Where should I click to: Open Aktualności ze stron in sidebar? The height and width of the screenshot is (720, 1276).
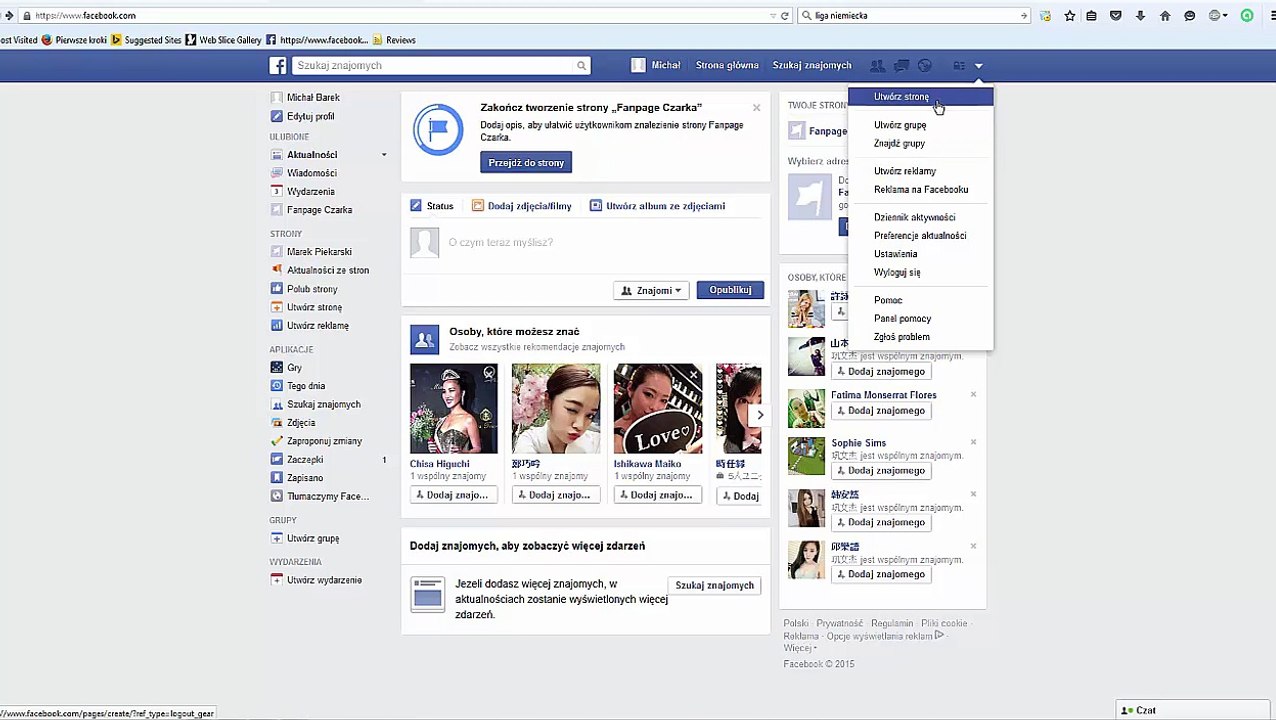tap(328, 271)
